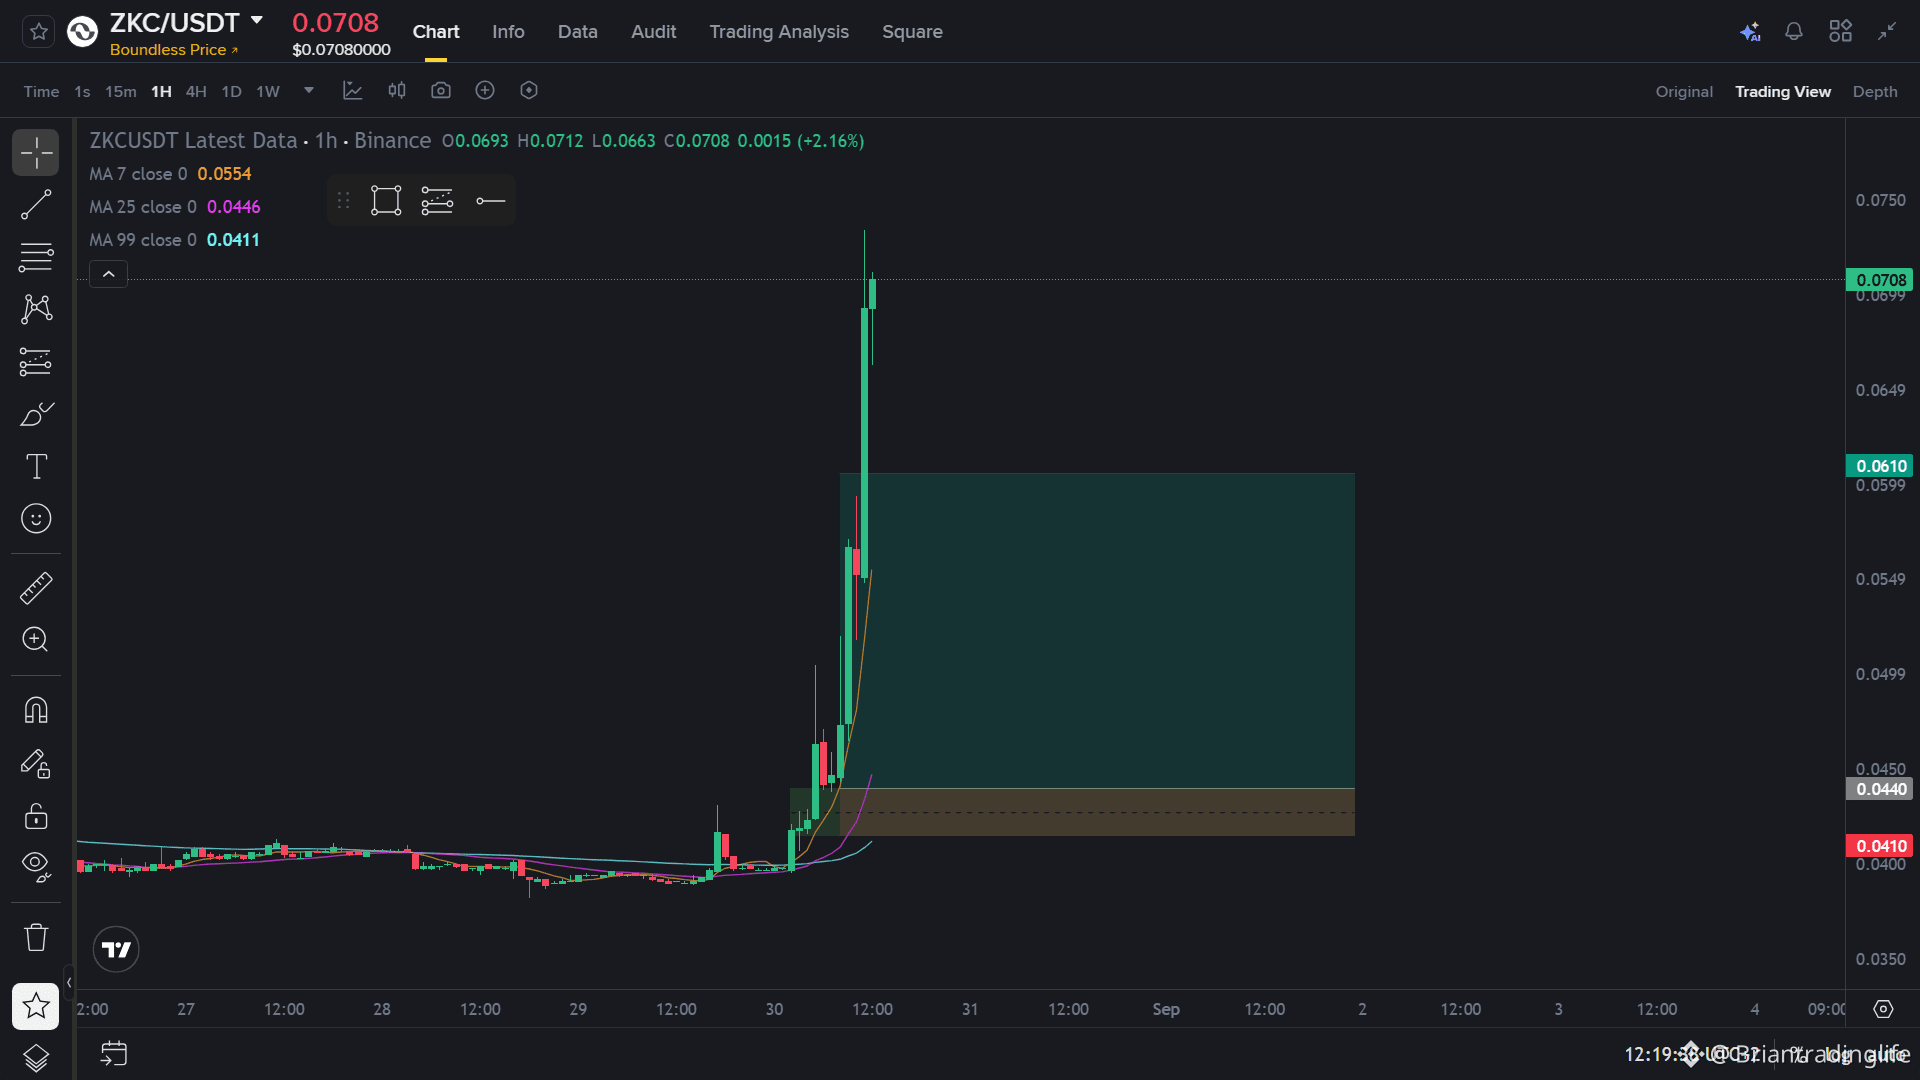Screen dimensions: 1920x1080
Task: Open the ZKC/USDT pair dropdown
Action: pyautogui.click(x=257, y=21)
